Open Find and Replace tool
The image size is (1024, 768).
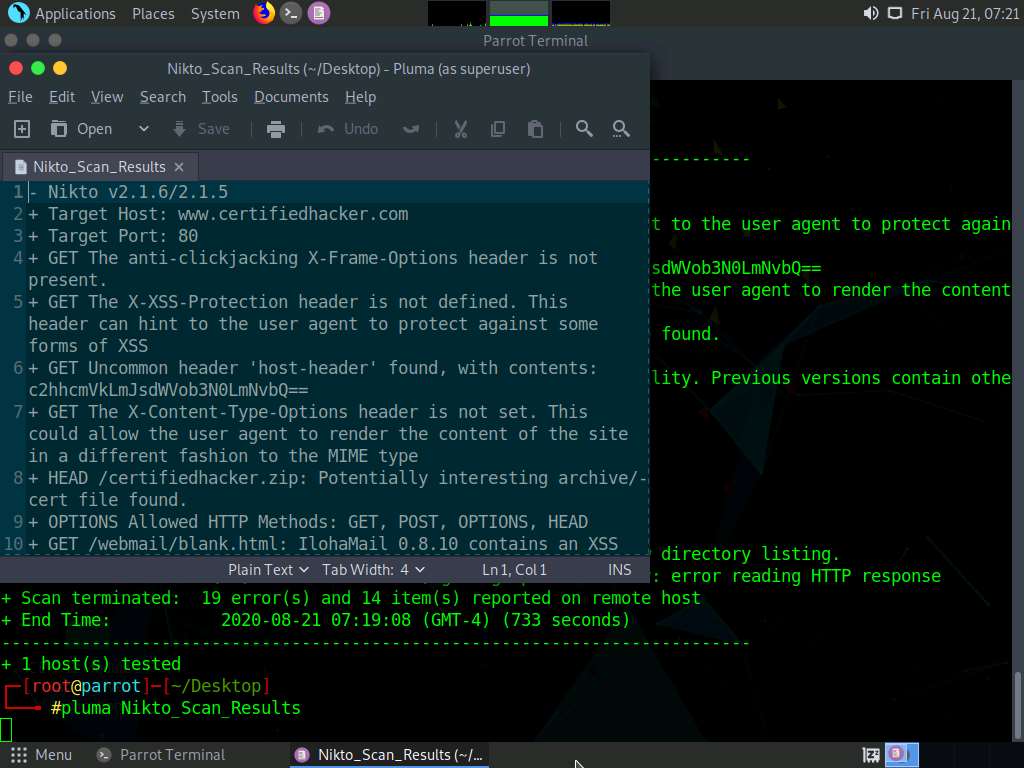point(621,129)
